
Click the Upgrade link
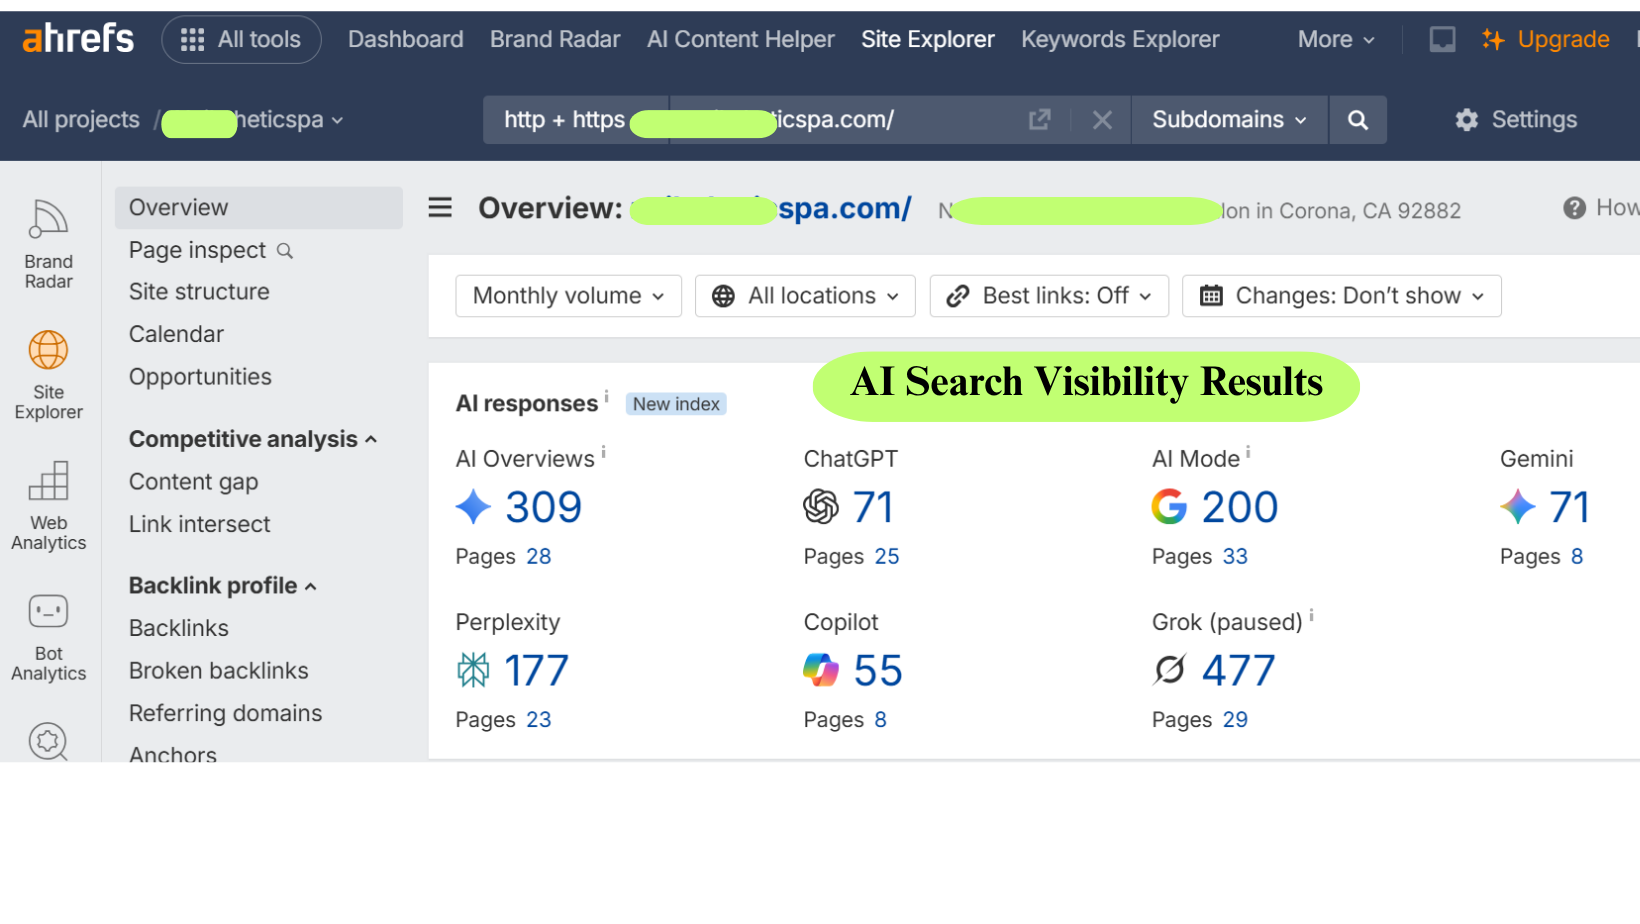coord(1546,39)
